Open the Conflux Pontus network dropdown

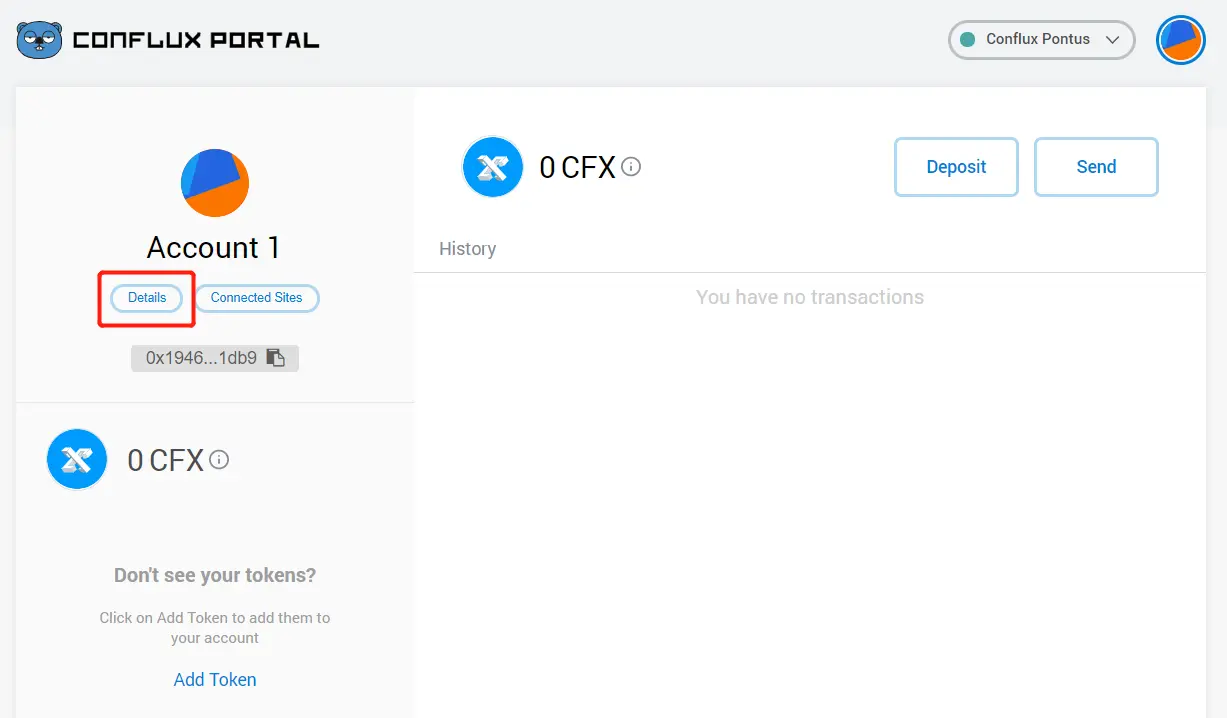[1041, 40]
